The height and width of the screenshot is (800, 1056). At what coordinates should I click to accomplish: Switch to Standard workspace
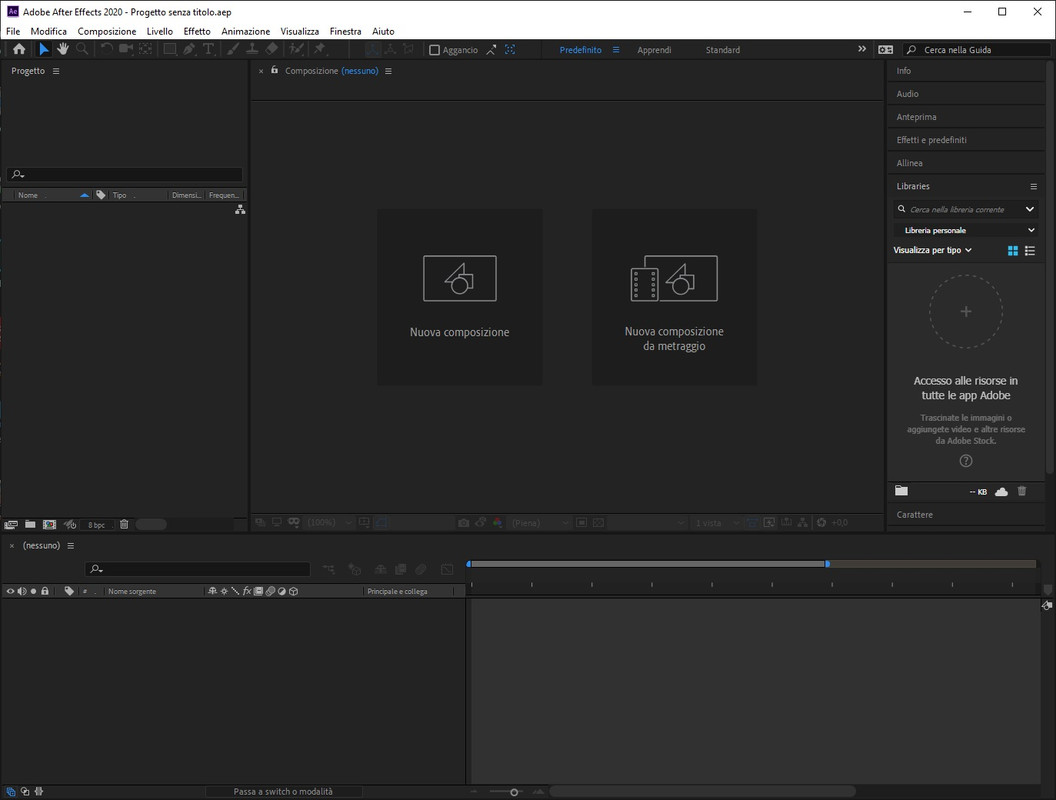723,50
